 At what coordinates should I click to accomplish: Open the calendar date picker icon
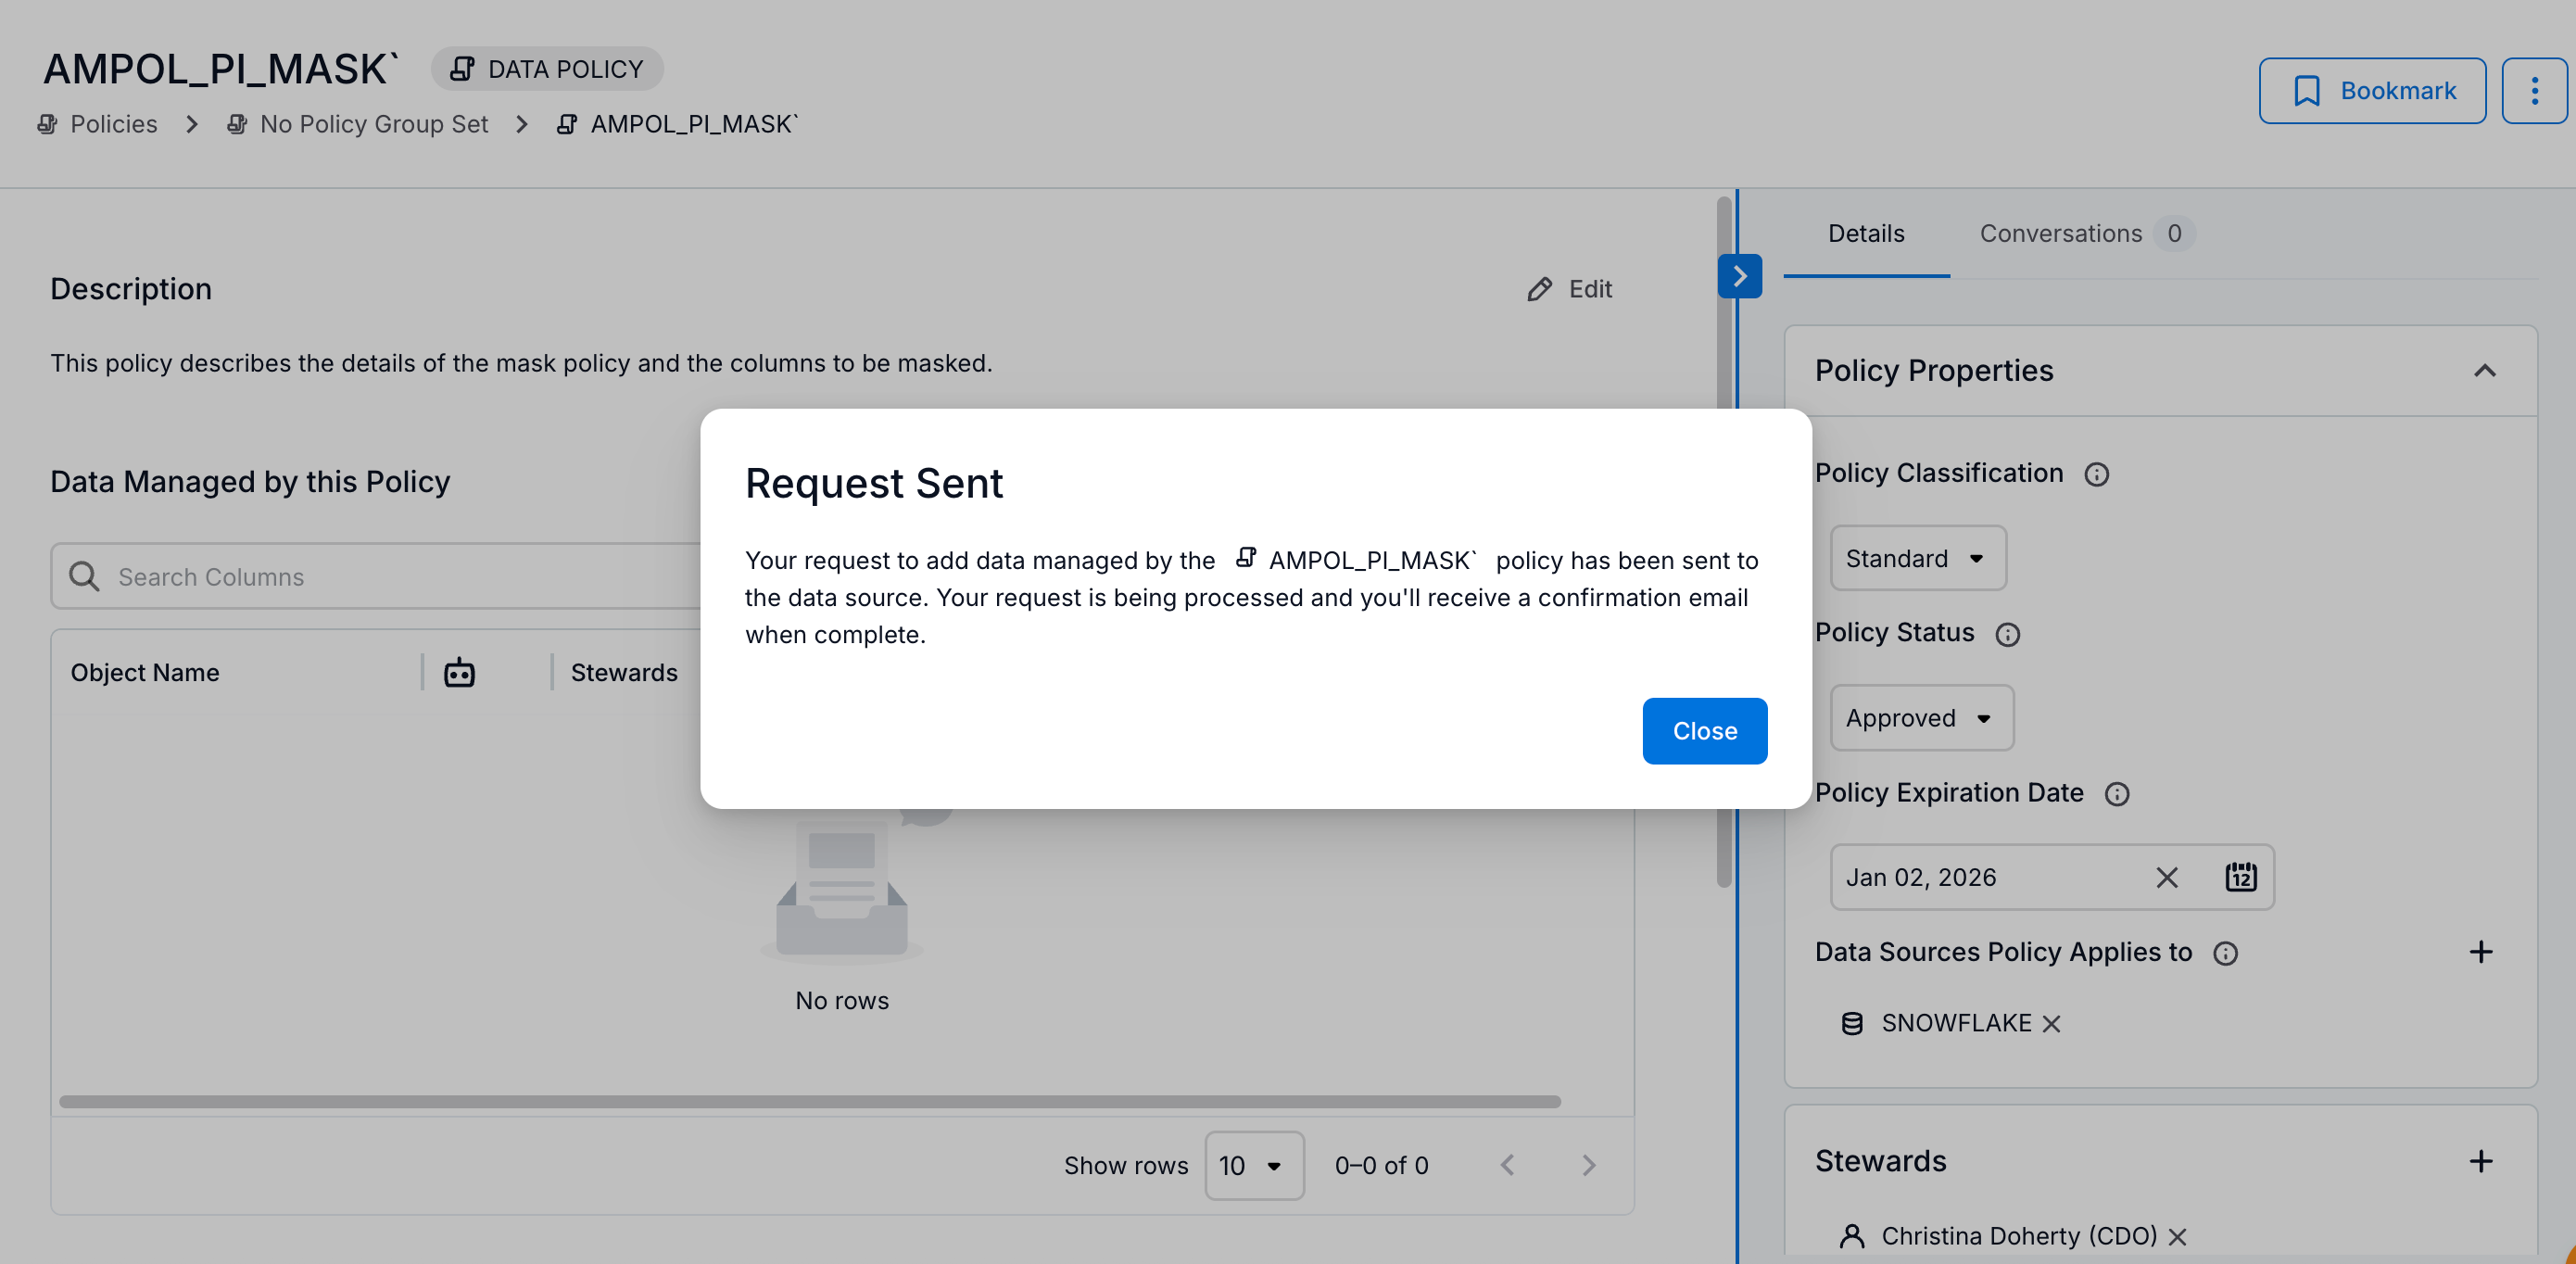point(2240,877)
